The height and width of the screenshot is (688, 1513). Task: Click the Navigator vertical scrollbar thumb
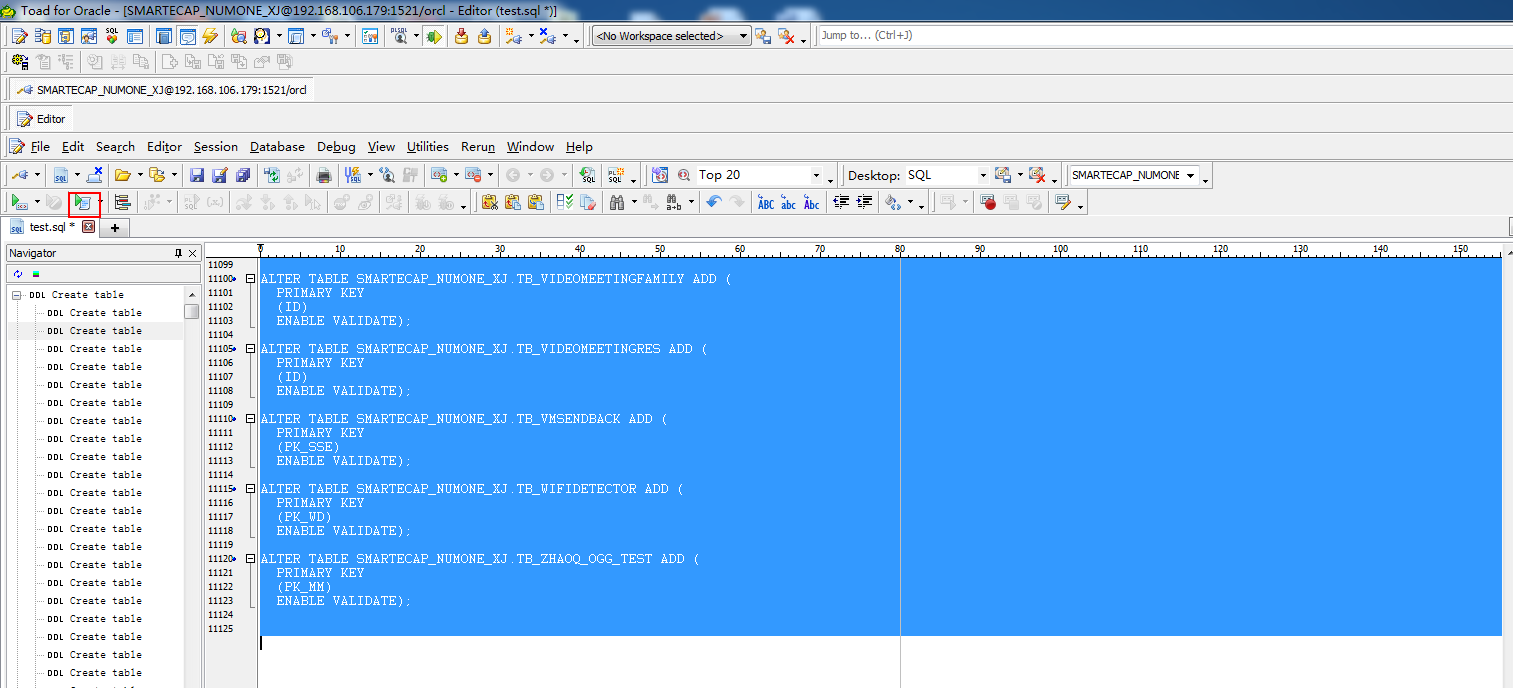(x=191, y=311)
